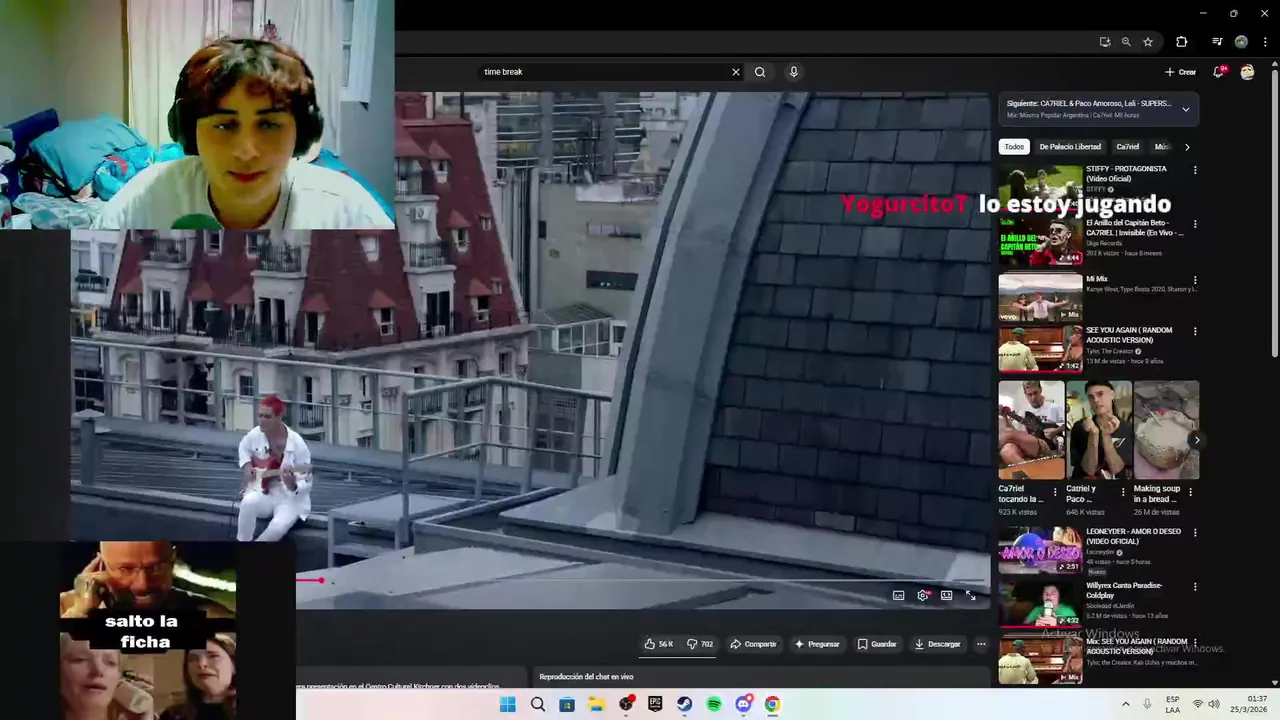Click 'Willyrex Canta Paradise- Coldplay' title
The image size is (1280, 720).
click(1127, 590)
